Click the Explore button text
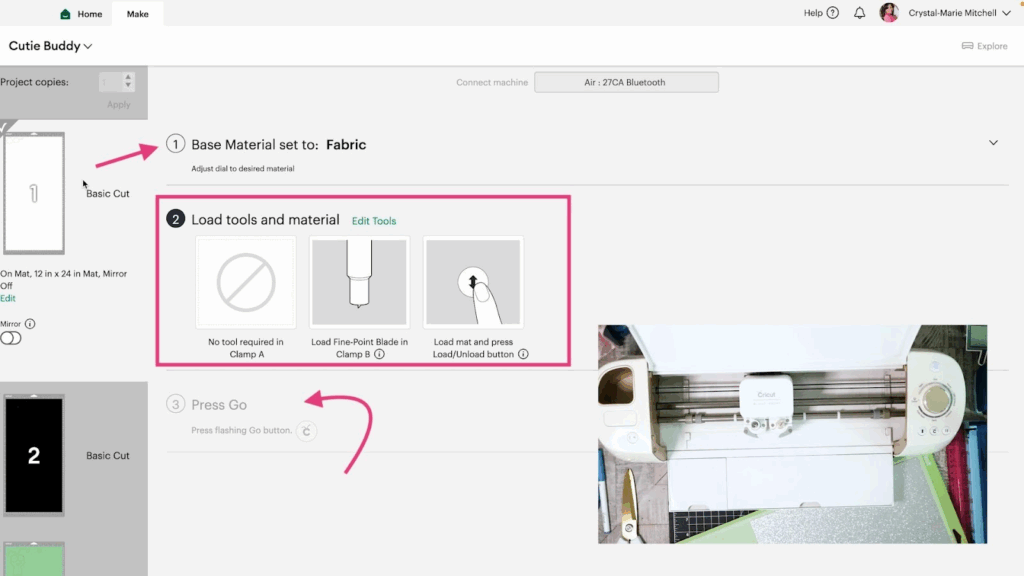 (992, 46)
